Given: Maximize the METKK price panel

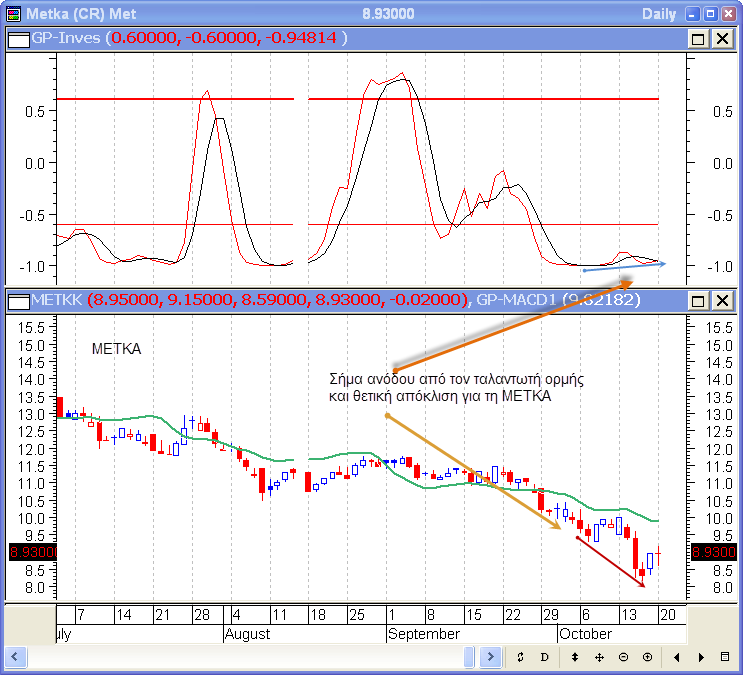Looking at the screenshot, I should pos(697,300).
